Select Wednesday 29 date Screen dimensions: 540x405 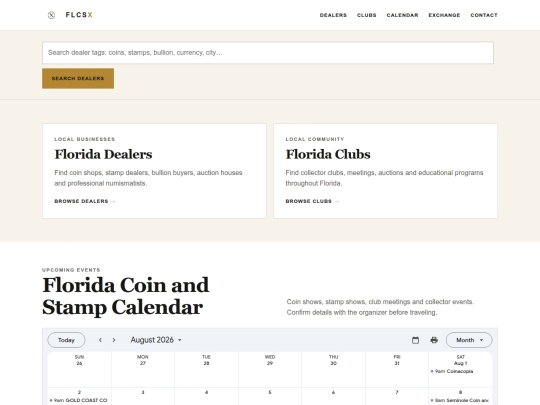point(270,363)
